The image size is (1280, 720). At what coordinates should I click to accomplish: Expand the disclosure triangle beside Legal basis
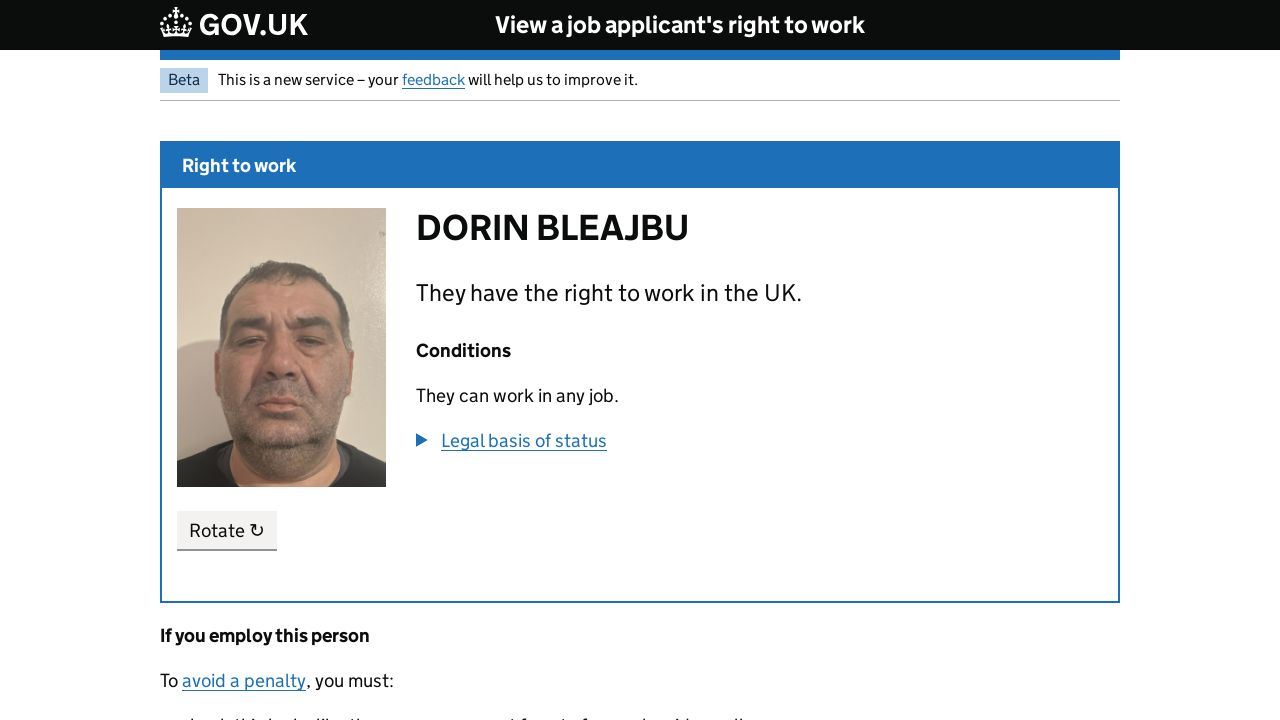(422, 440)
